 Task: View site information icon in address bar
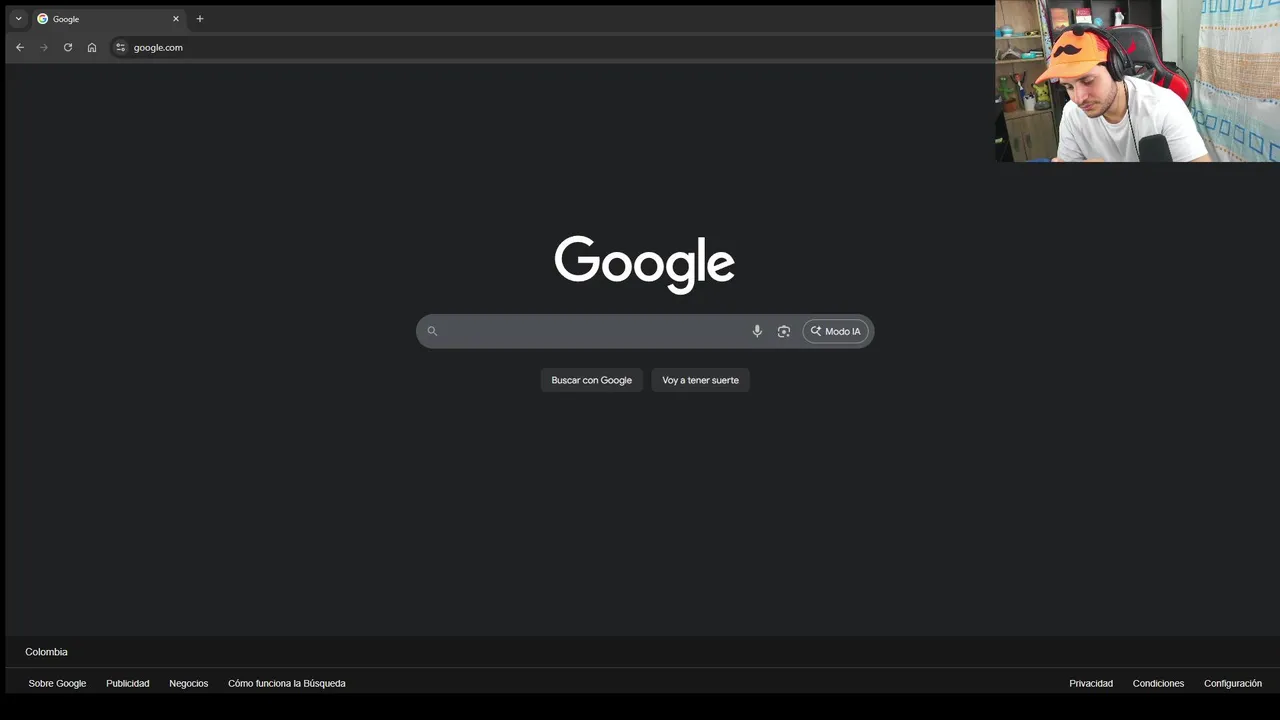pyautogui.click(x=120, y=47)
